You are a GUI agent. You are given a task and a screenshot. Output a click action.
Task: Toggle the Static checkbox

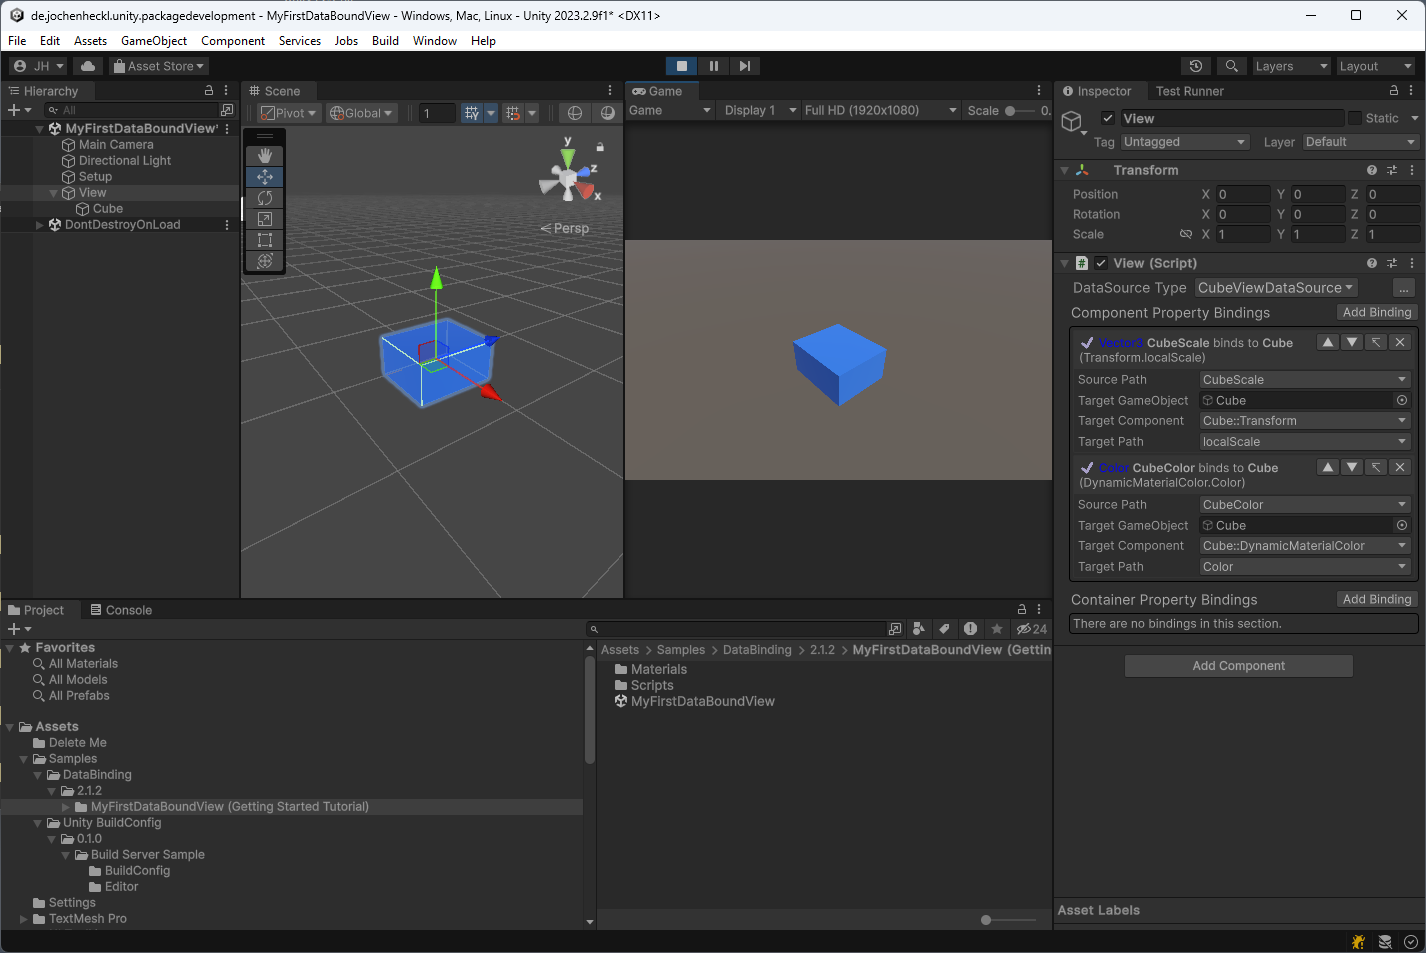(1355, 118)
